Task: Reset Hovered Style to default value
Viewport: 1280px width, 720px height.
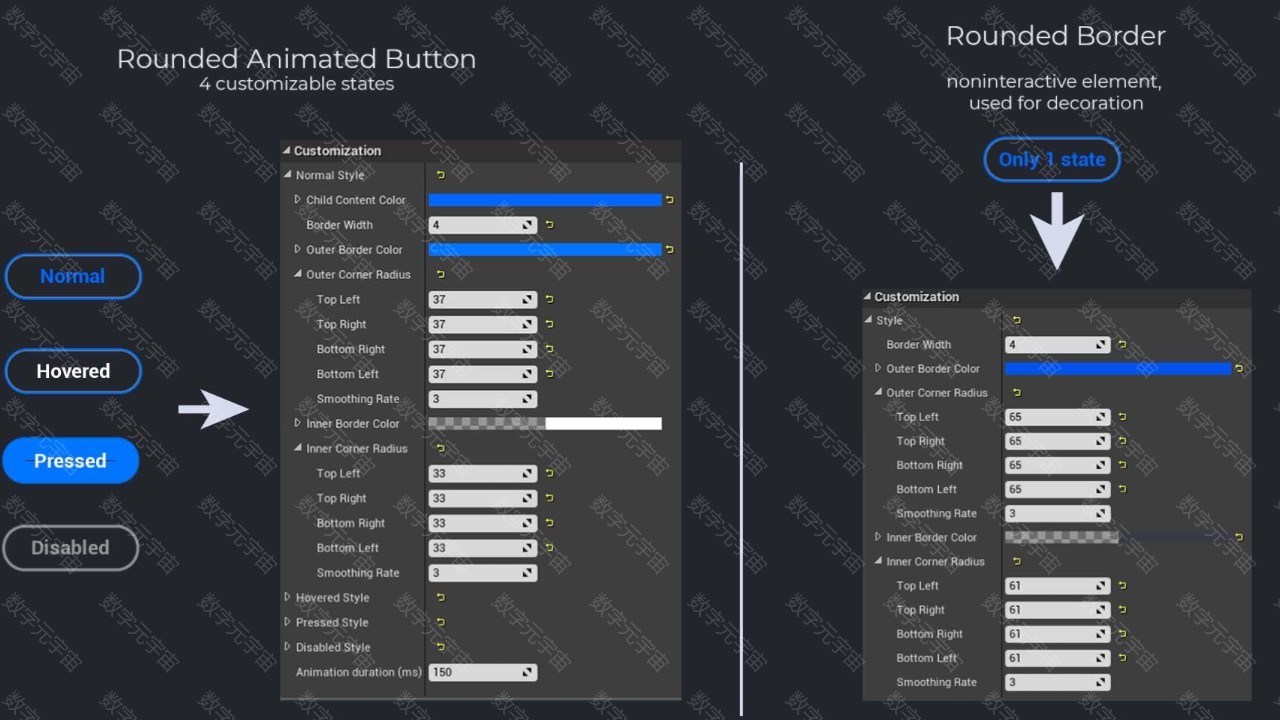Action: (x=440, y=598)
